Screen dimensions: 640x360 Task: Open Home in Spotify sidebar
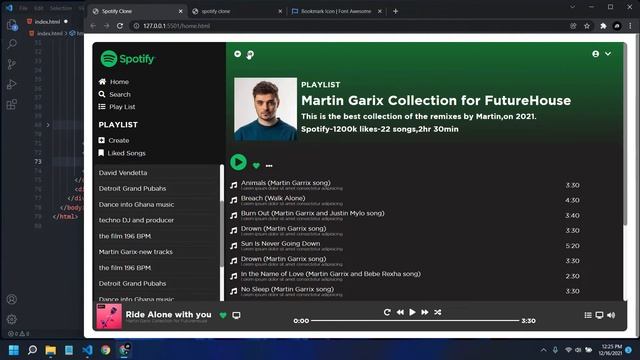[x=113, y=82]
